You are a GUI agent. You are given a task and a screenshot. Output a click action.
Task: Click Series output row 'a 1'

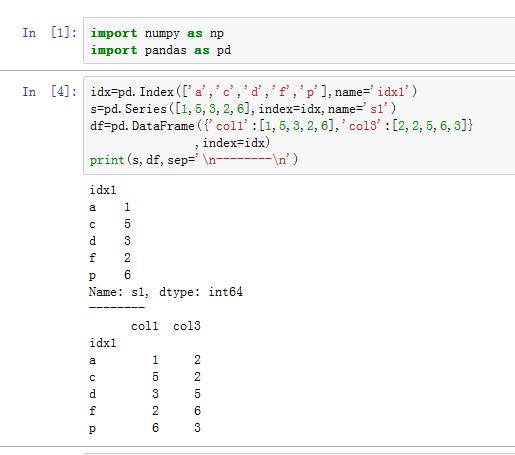(110, 207)
